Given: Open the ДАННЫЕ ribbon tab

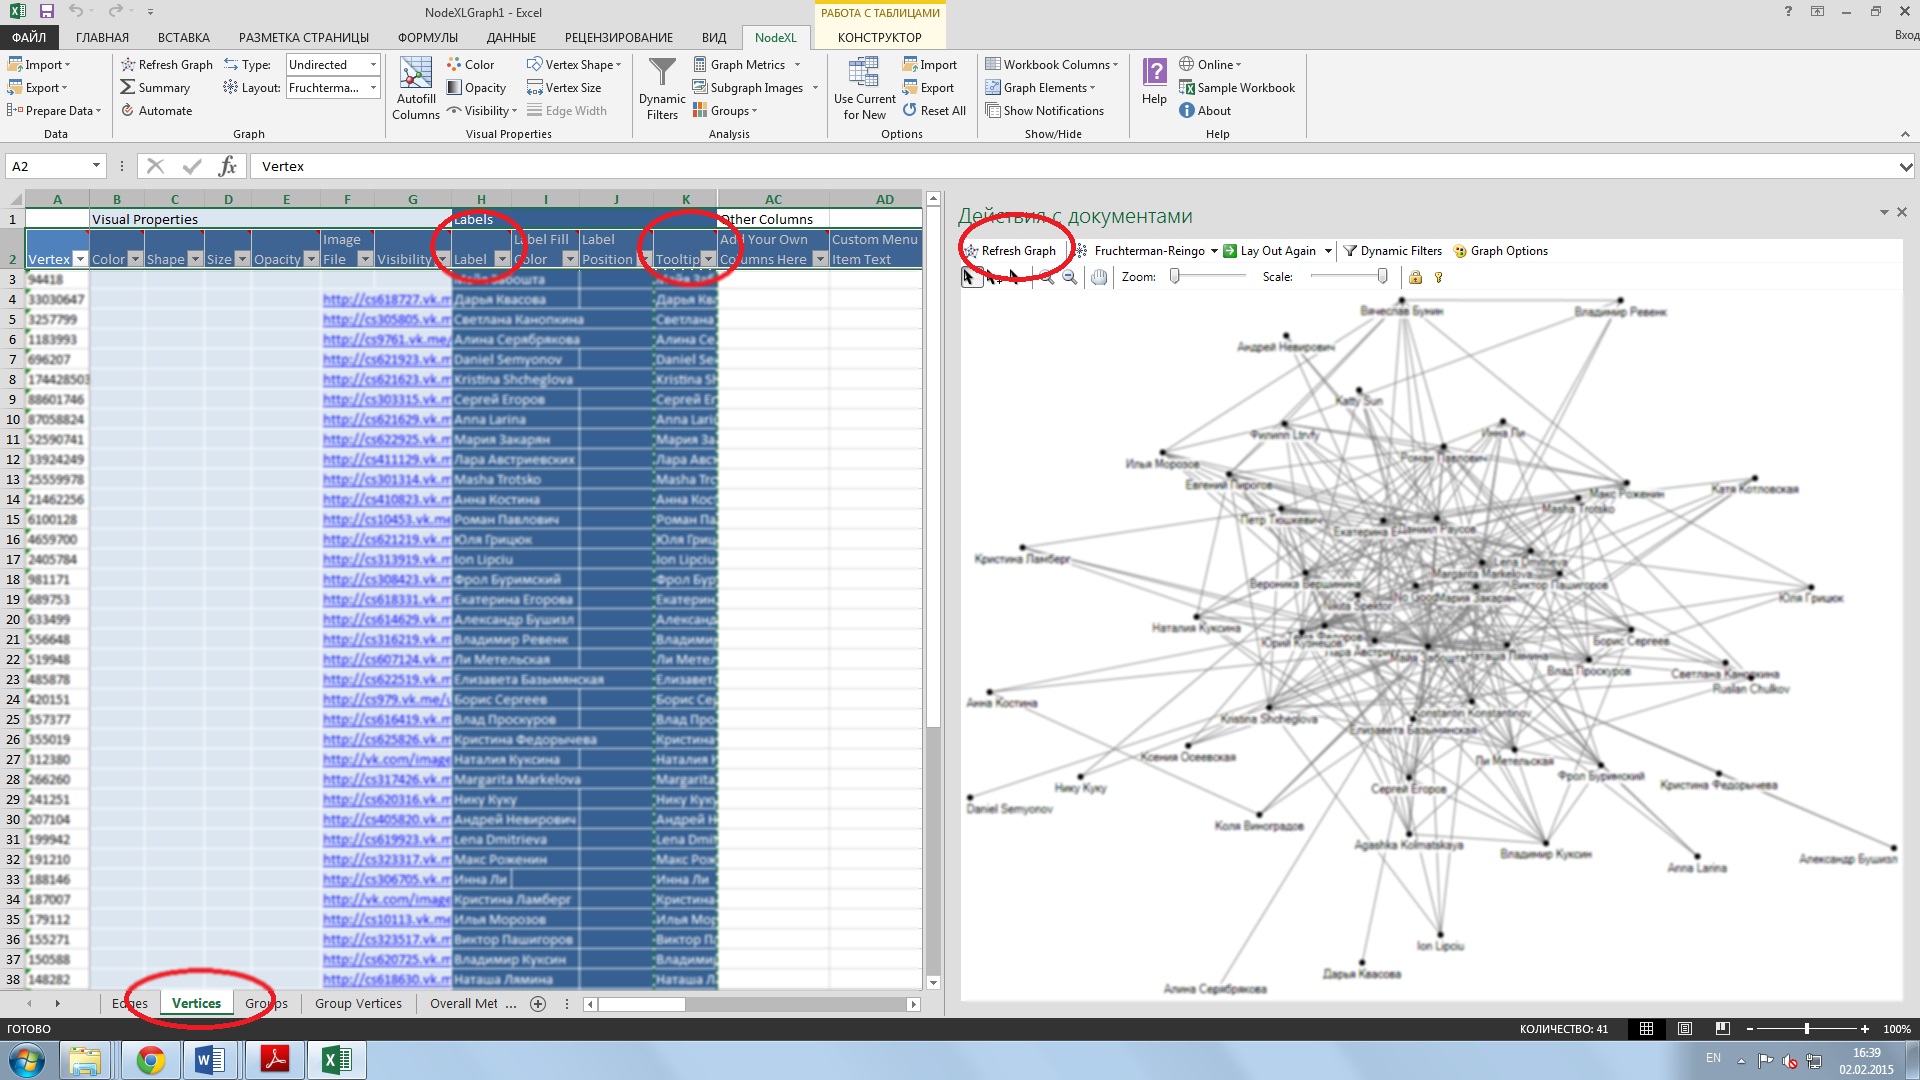Looking at the screenshot, I should coord(510,37).
